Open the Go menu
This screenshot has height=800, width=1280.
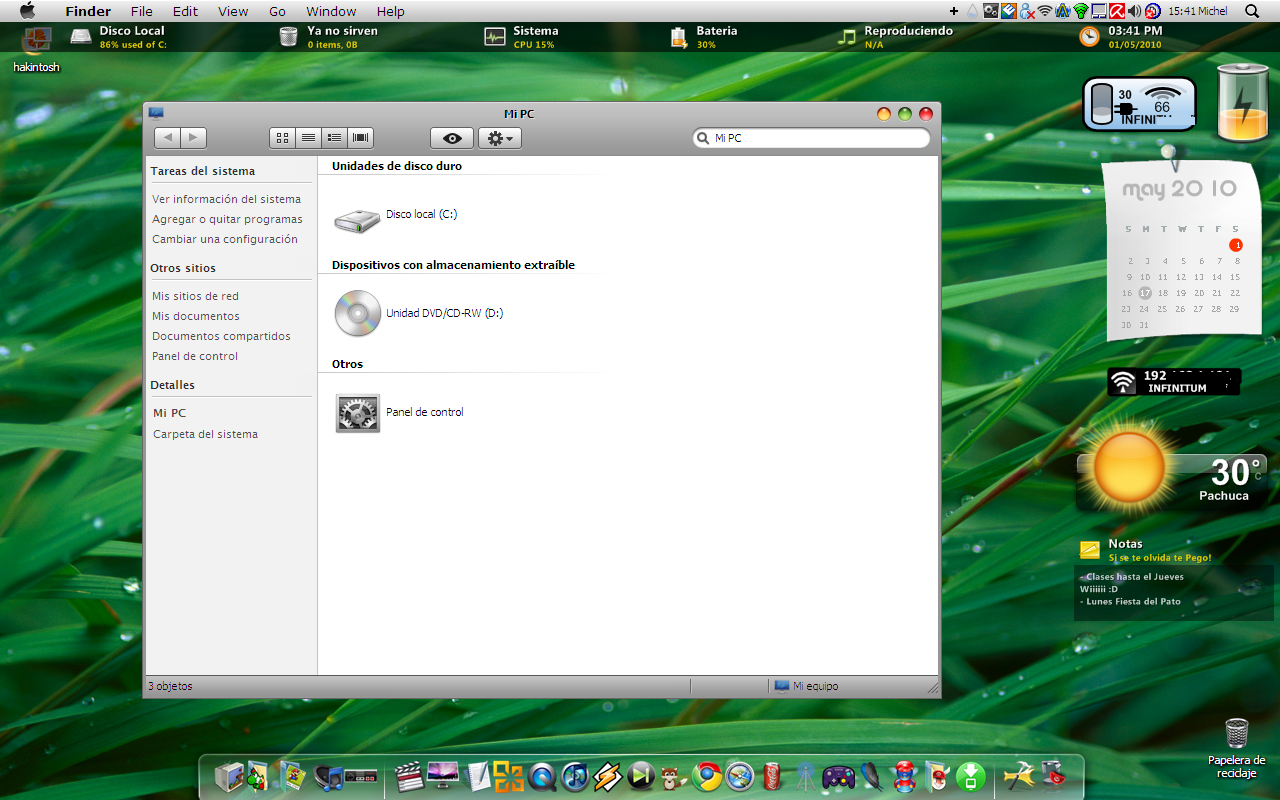[x=277, y=11]
